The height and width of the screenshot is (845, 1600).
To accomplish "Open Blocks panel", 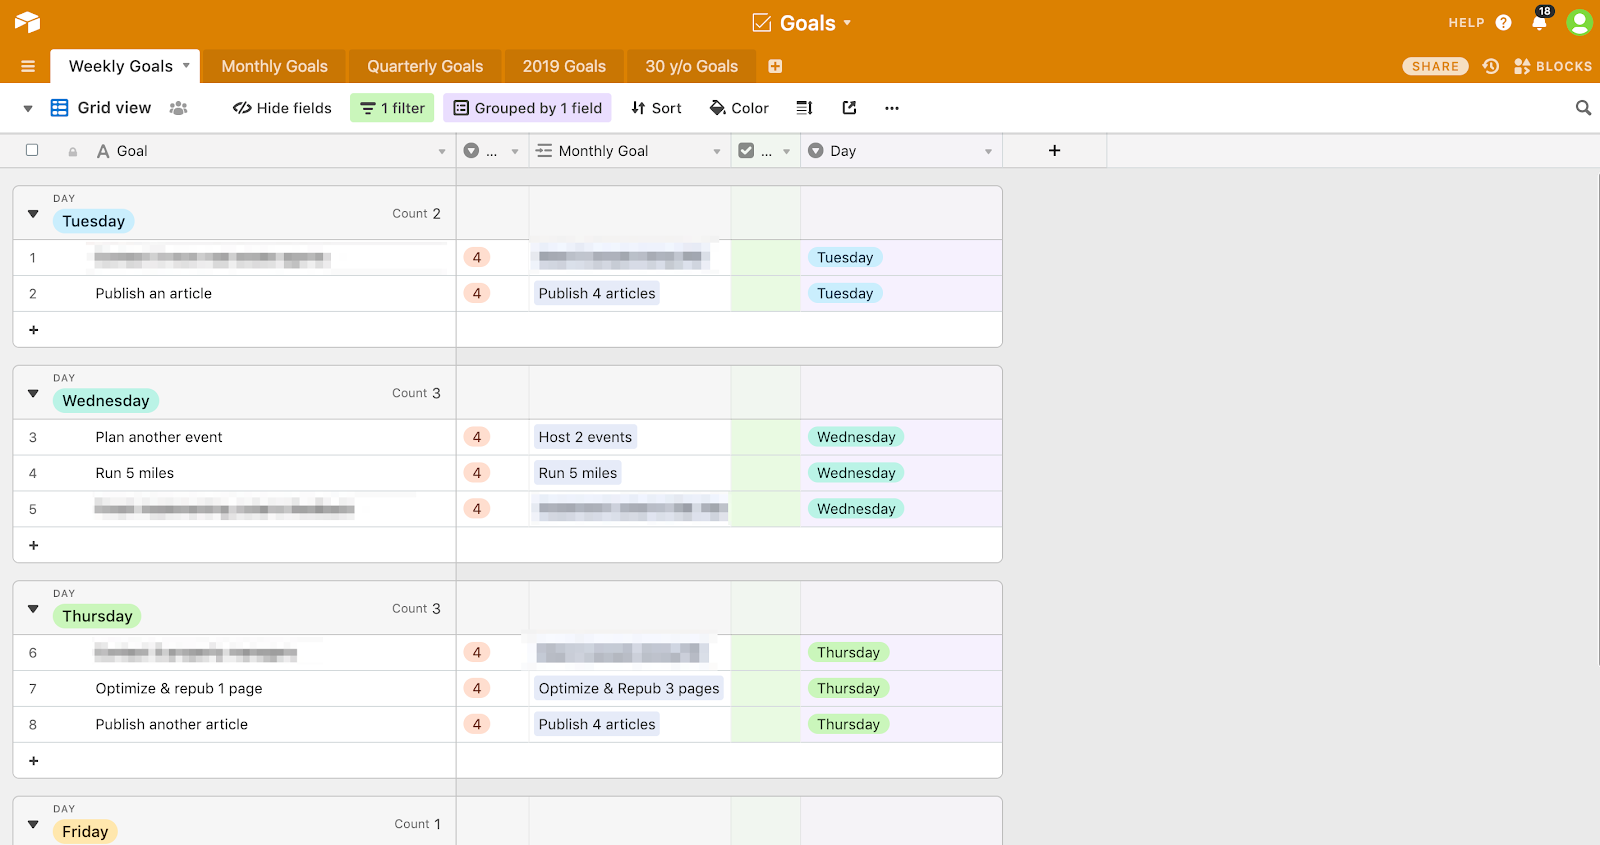I will (1553, 66).
